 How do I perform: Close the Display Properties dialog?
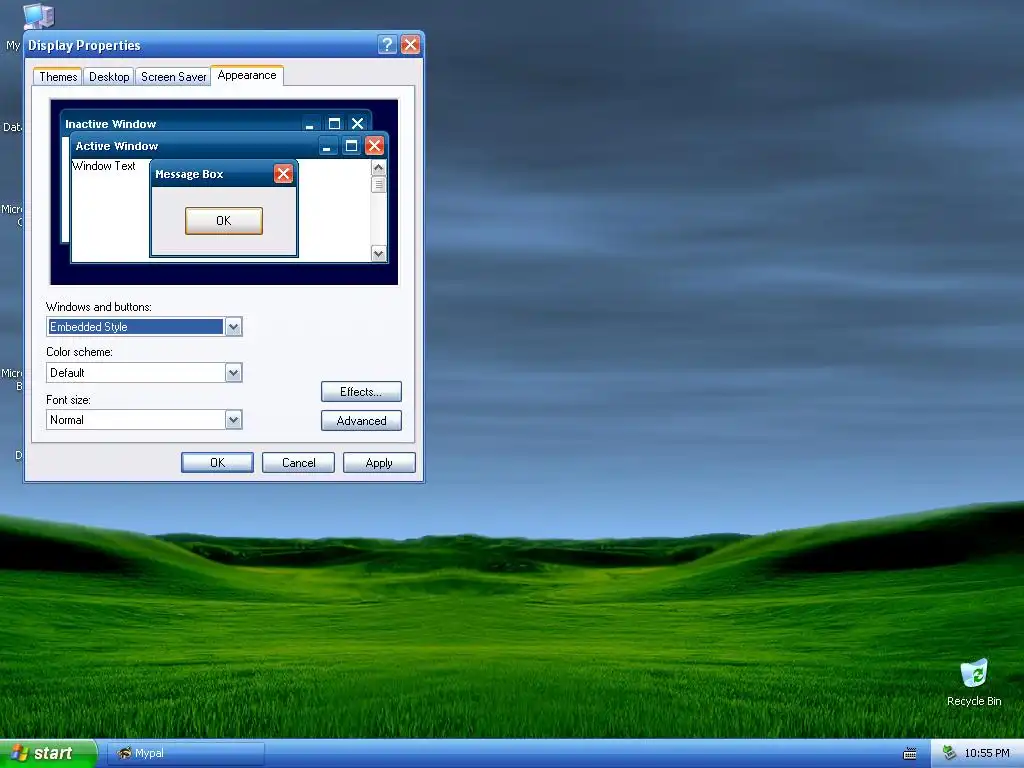click(410, 44)
